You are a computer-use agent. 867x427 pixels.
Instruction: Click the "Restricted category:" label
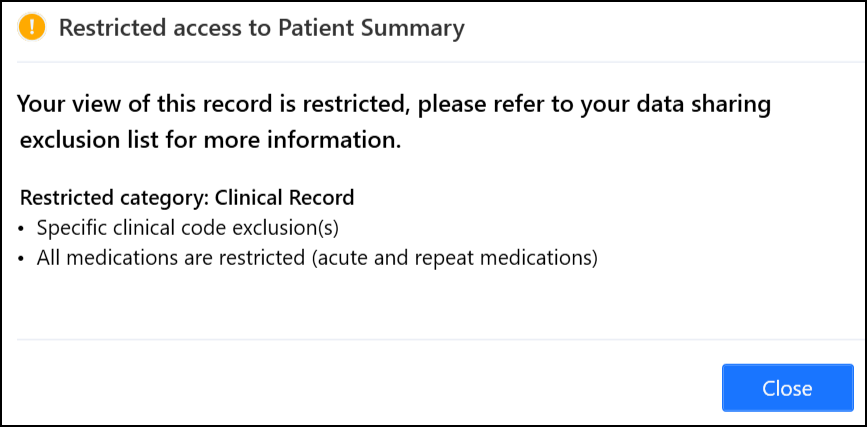tap(115, 197)
